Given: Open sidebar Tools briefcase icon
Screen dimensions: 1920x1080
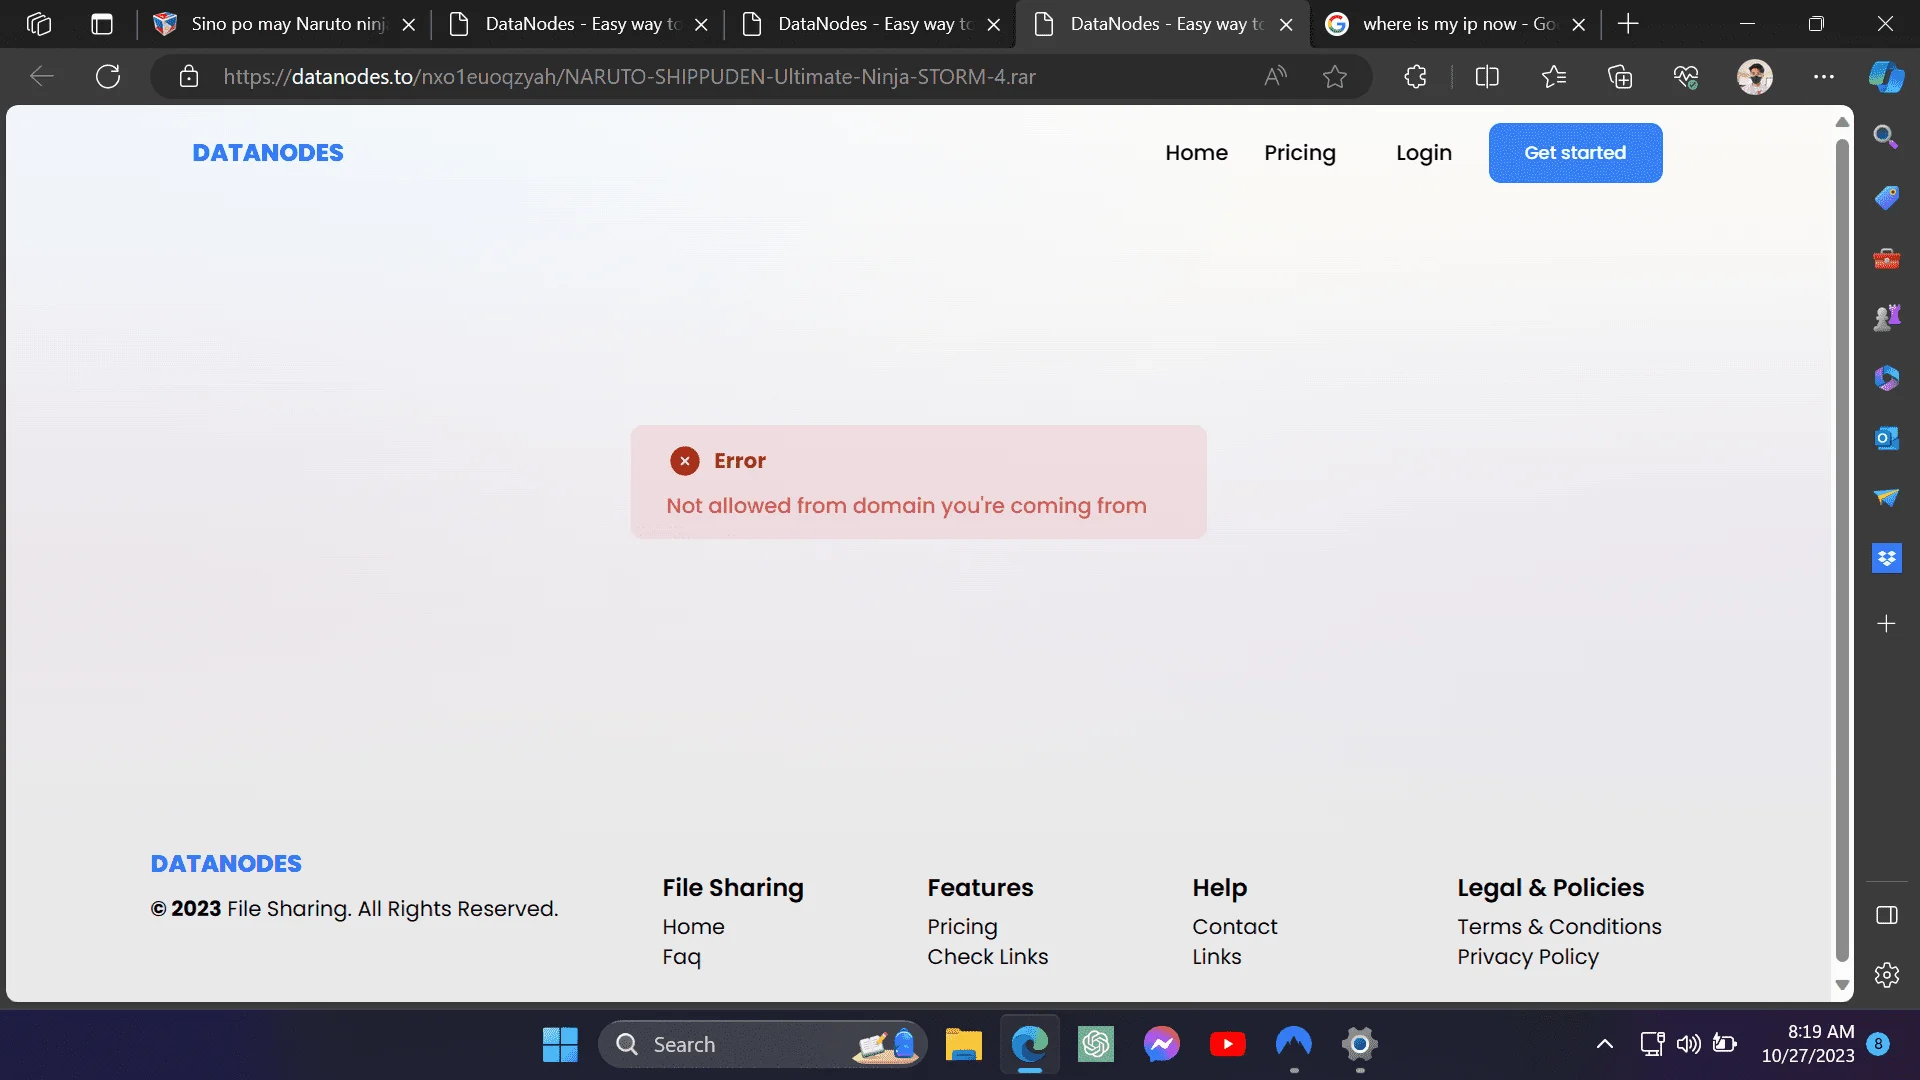Looking at the screenshot, I should click(x=1886, y=258).
